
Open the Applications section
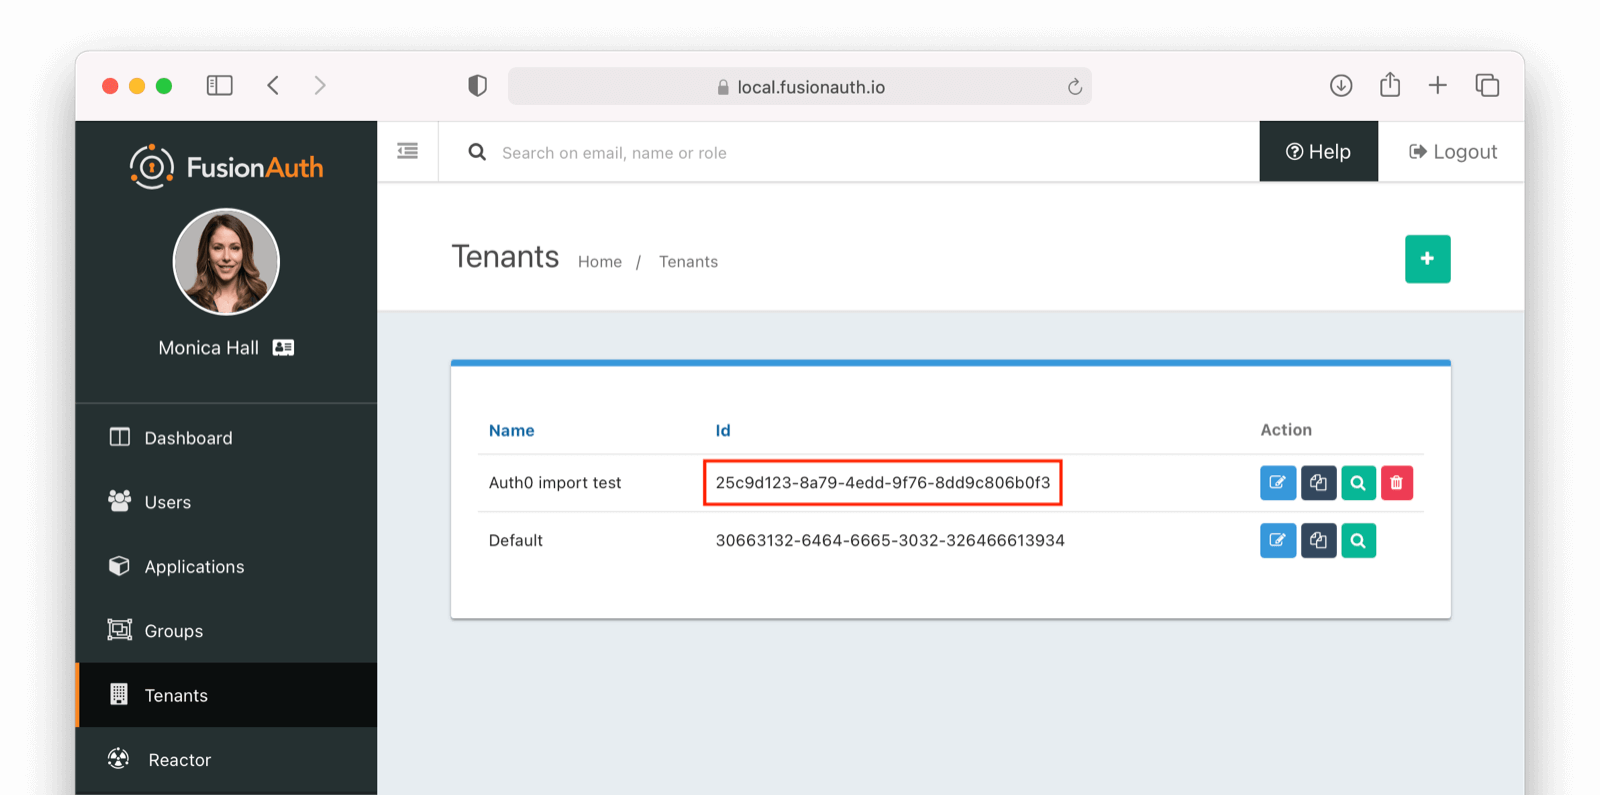coord(226,566)
